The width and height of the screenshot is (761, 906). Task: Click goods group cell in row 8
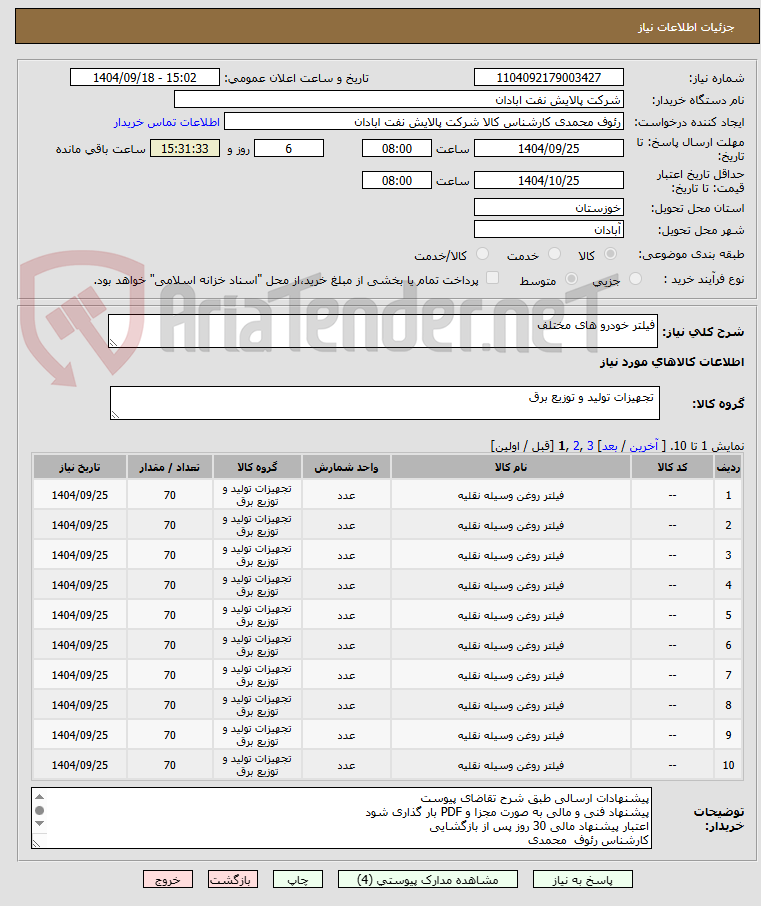click(x=257, y=706)
